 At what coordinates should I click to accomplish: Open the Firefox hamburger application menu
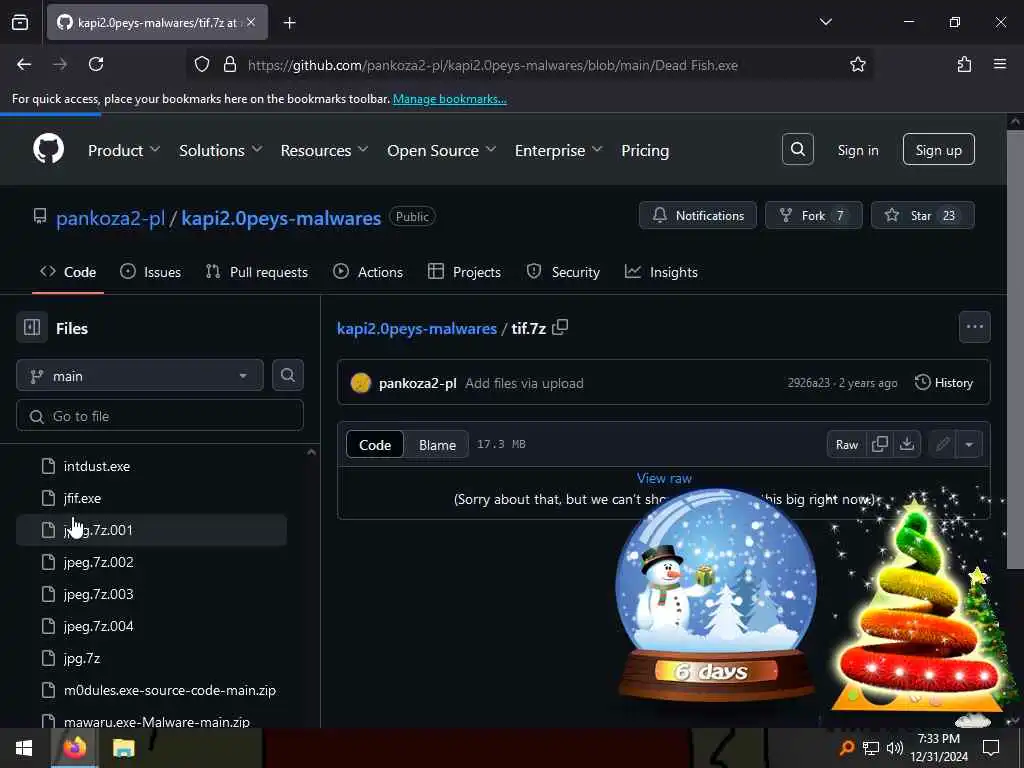coord(1000,65)
